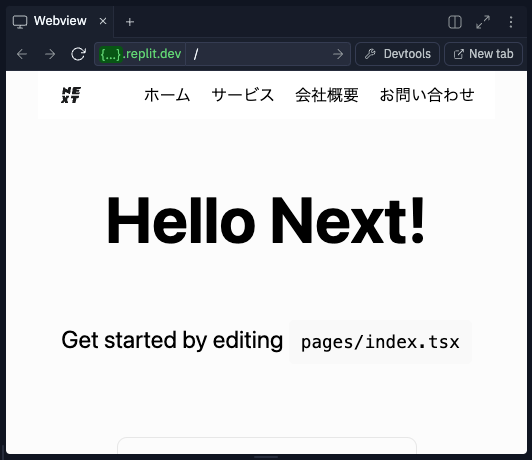This screenshot has width=532, height=460.
Task: Click the pages/index.tsx code label
Action: [380, 342]
